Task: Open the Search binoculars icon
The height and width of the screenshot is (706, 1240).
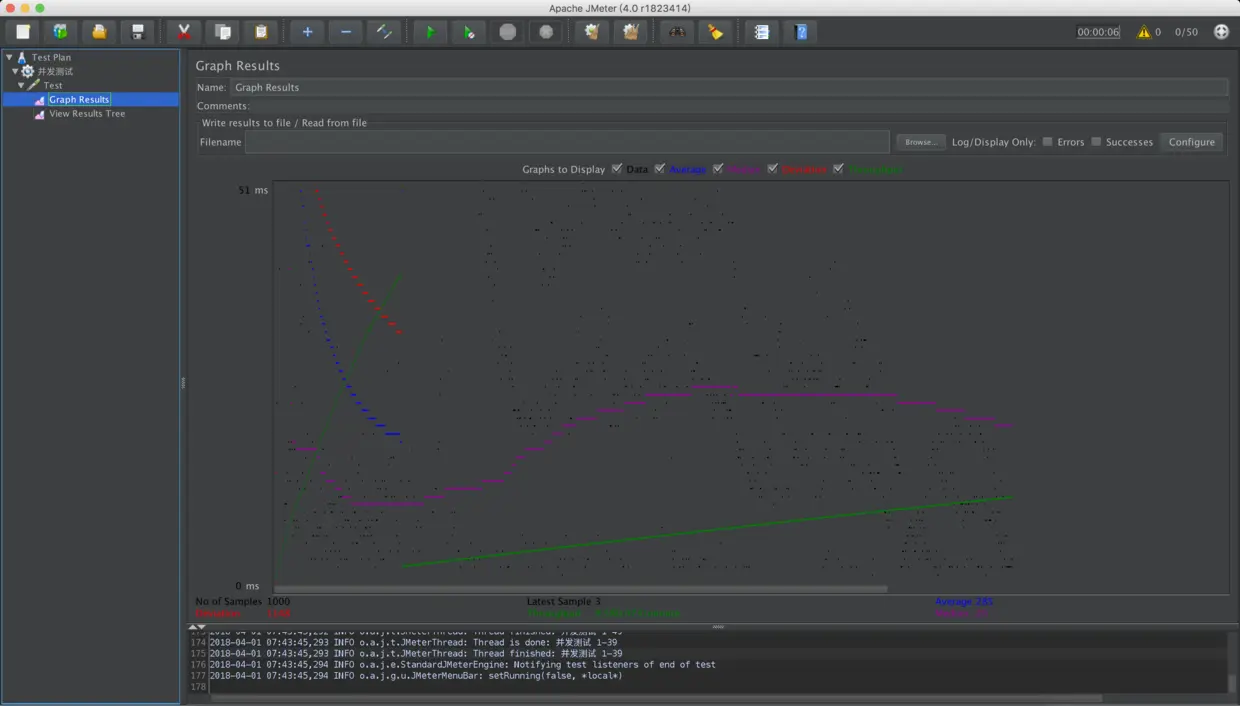Action: coord(677,32)
